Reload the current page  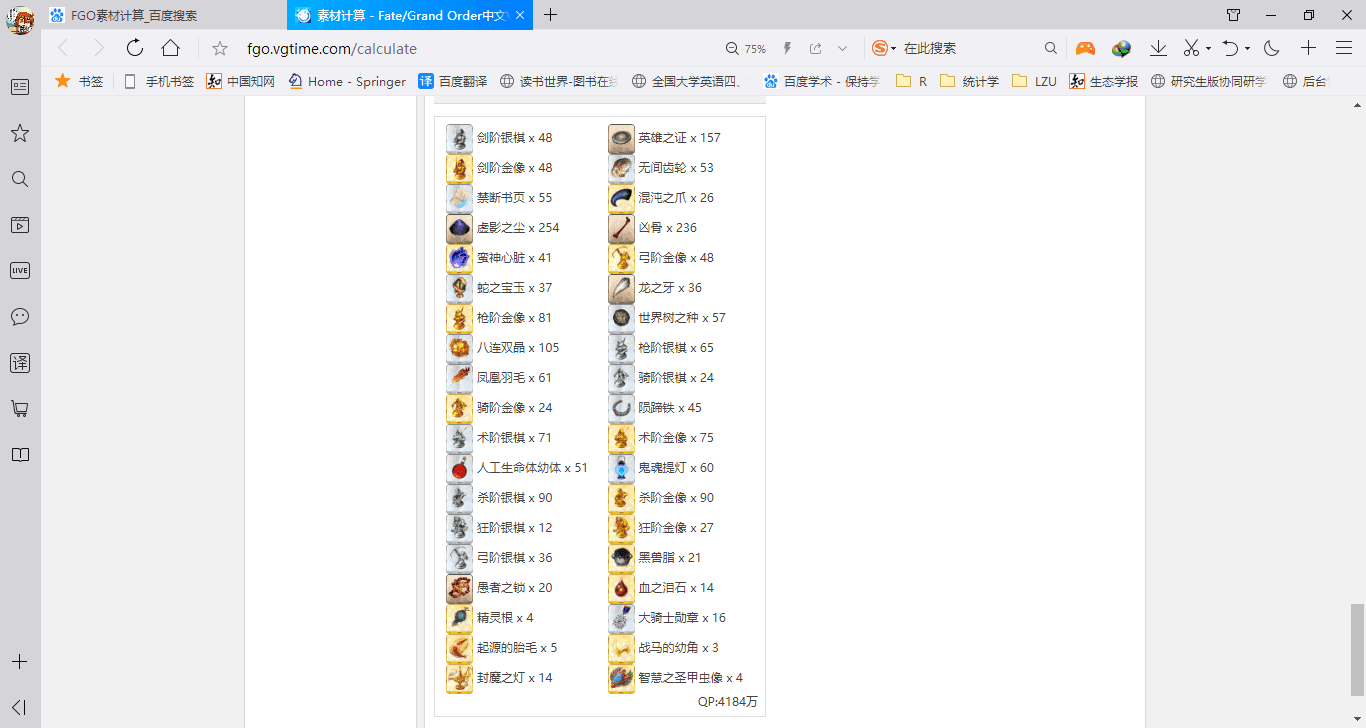(x=135, y=48)
